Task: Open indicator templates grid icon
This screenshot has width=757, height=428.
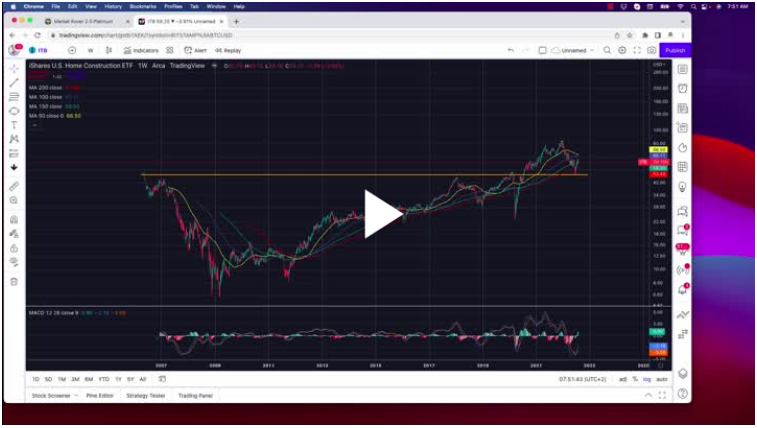Action: pos(170,50)
